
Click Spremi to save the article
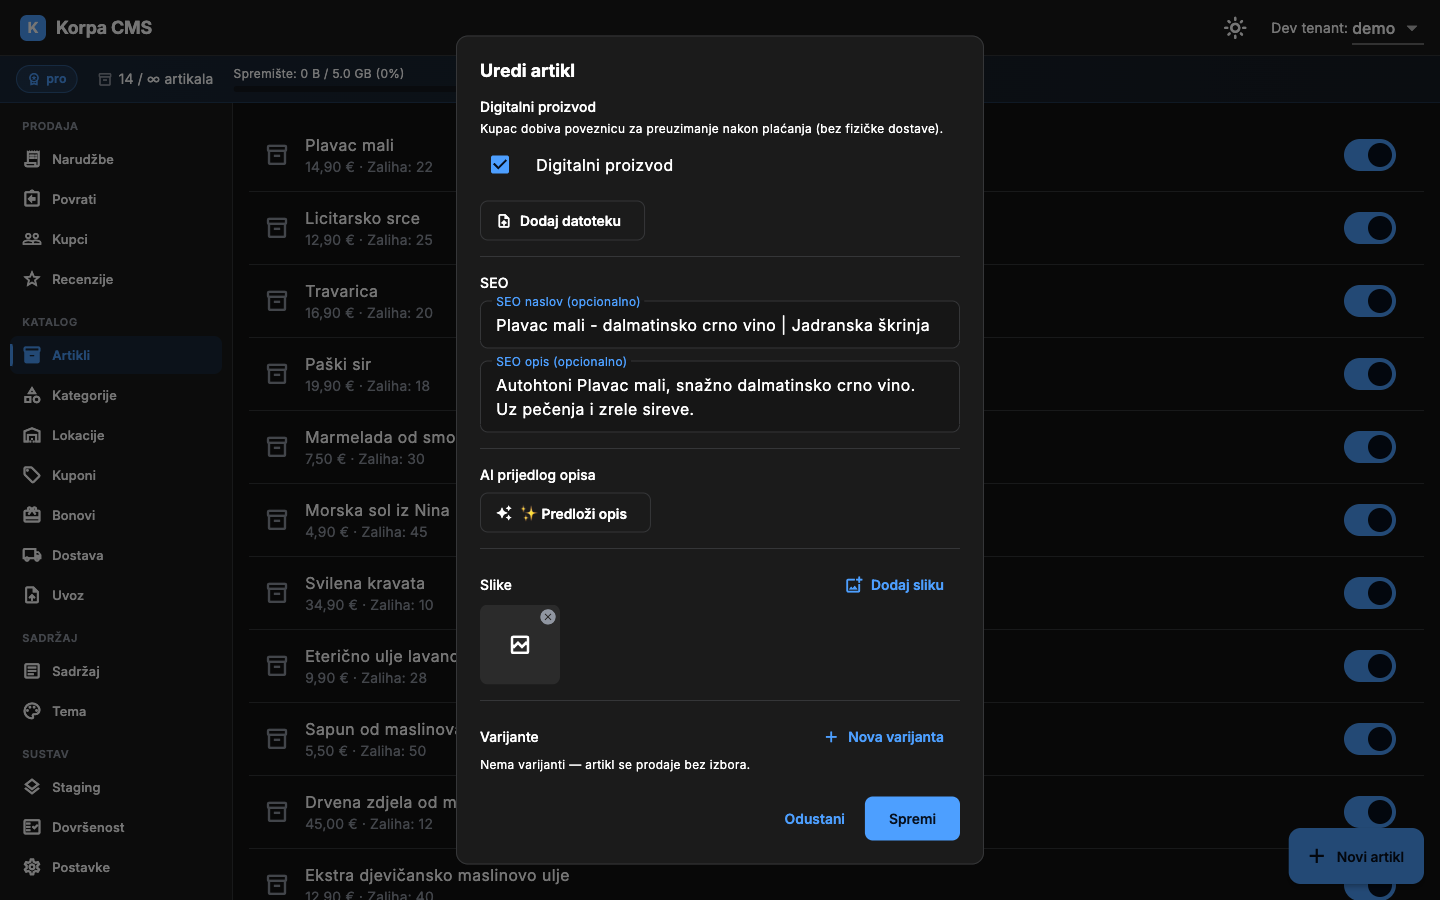pos(912,819)
